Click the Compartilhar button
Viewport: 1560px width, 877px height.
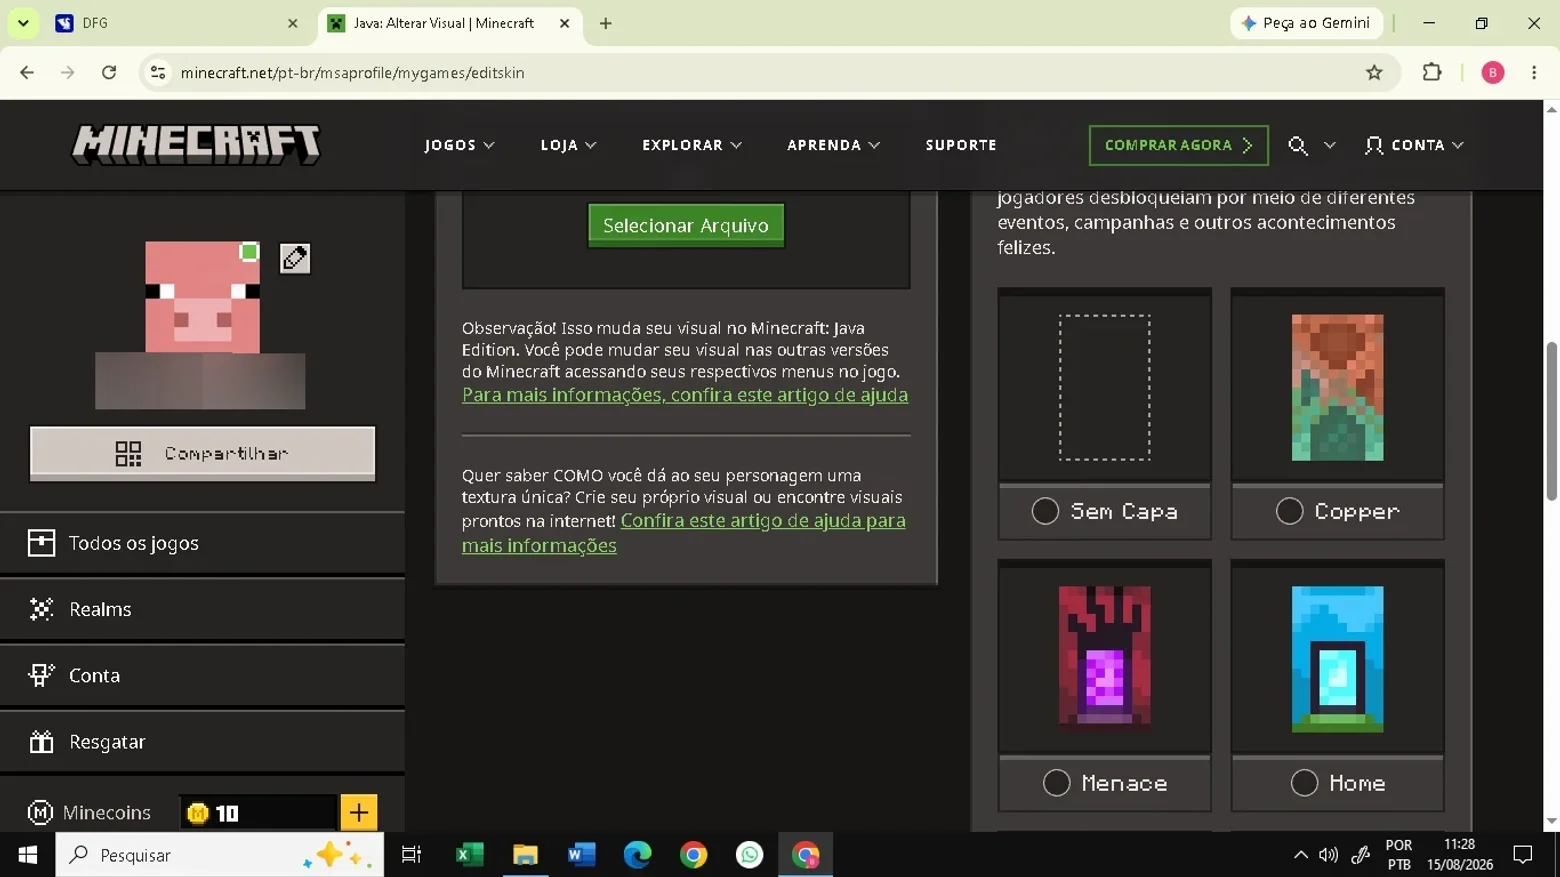click(202, 453)
